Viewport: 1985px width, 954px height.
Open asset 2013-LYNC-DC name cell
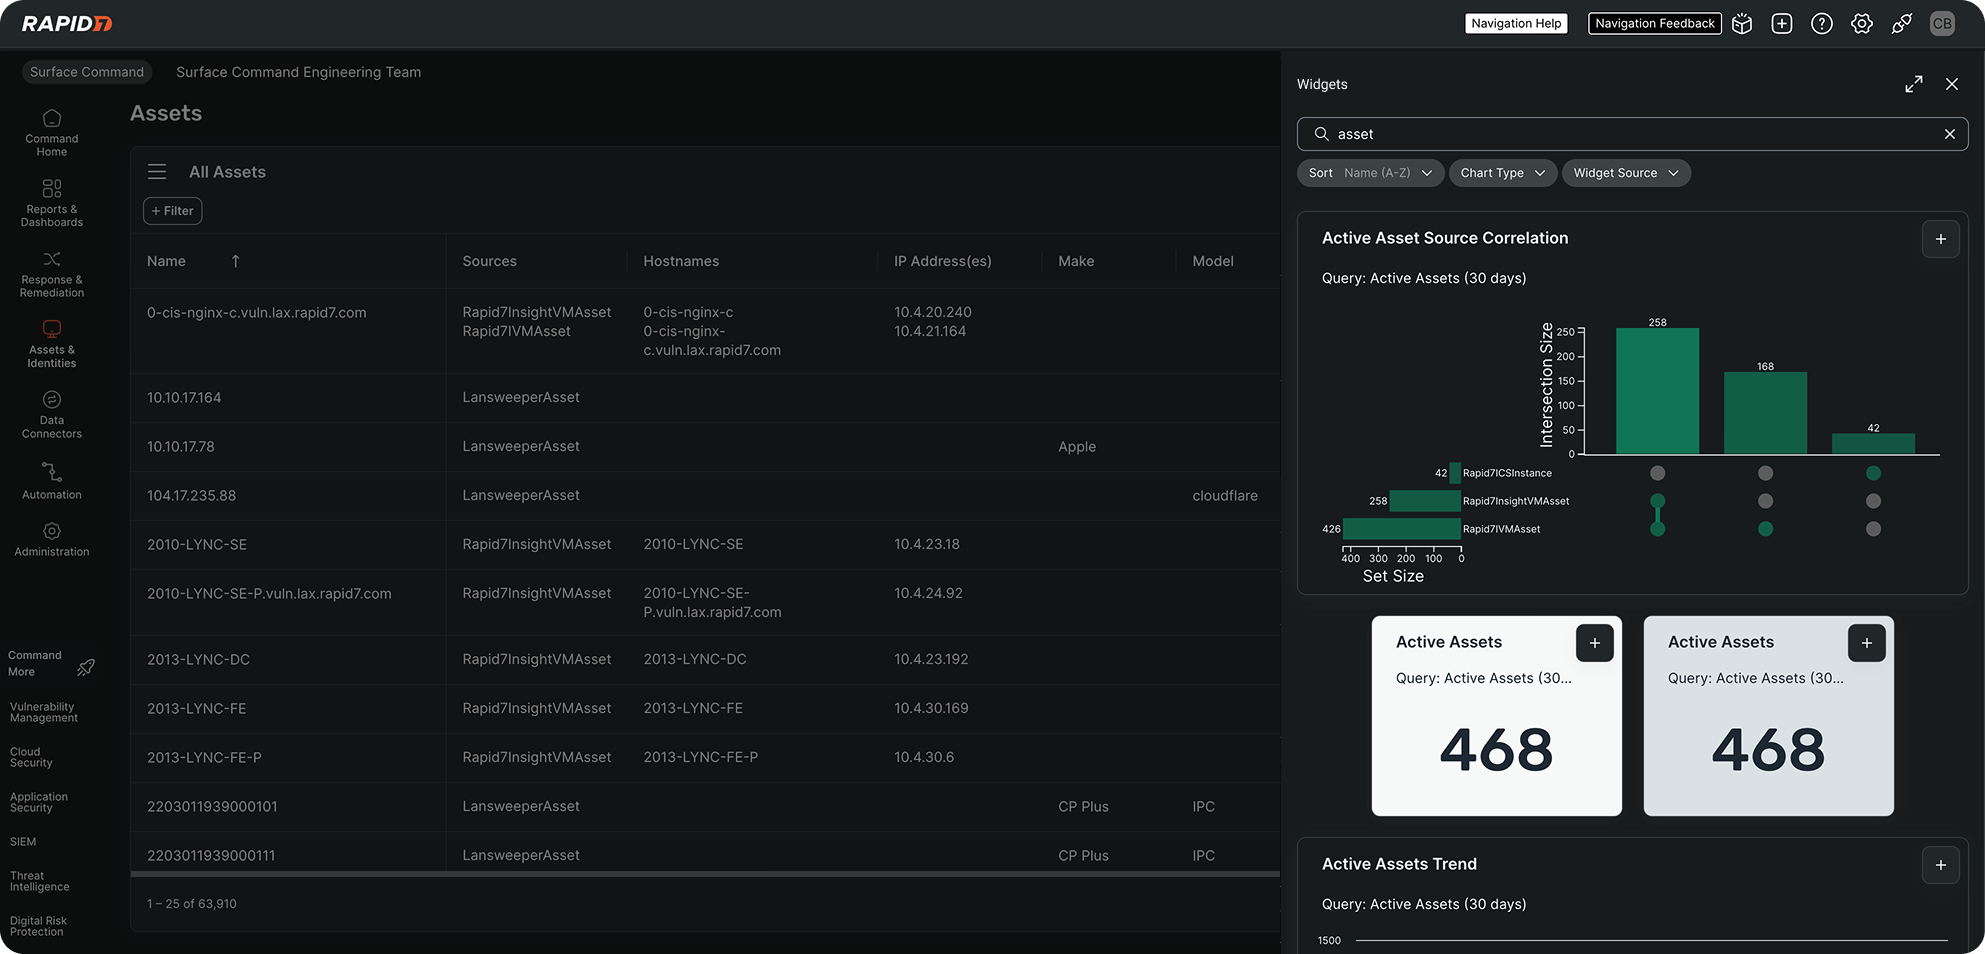[x=198, y=660]
